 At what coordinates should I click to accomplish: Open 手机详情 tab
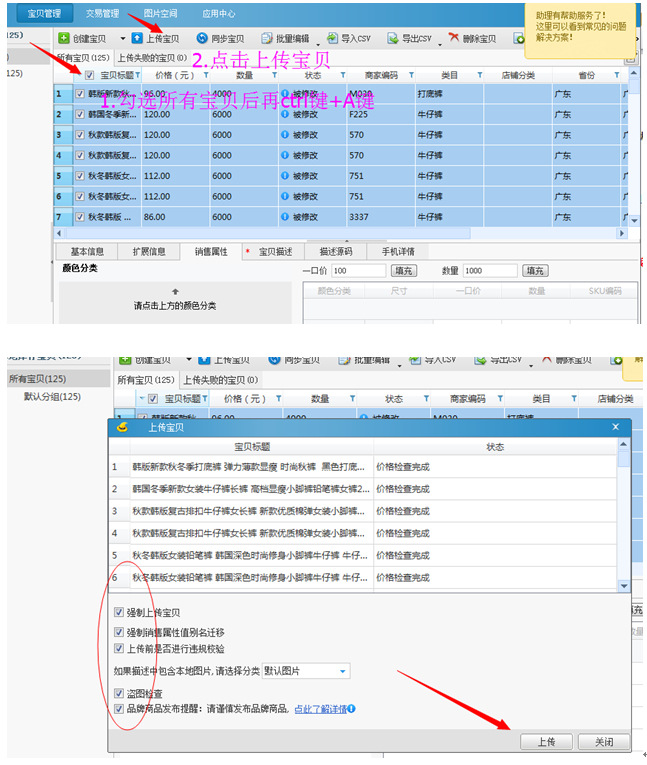pos(398,251)
